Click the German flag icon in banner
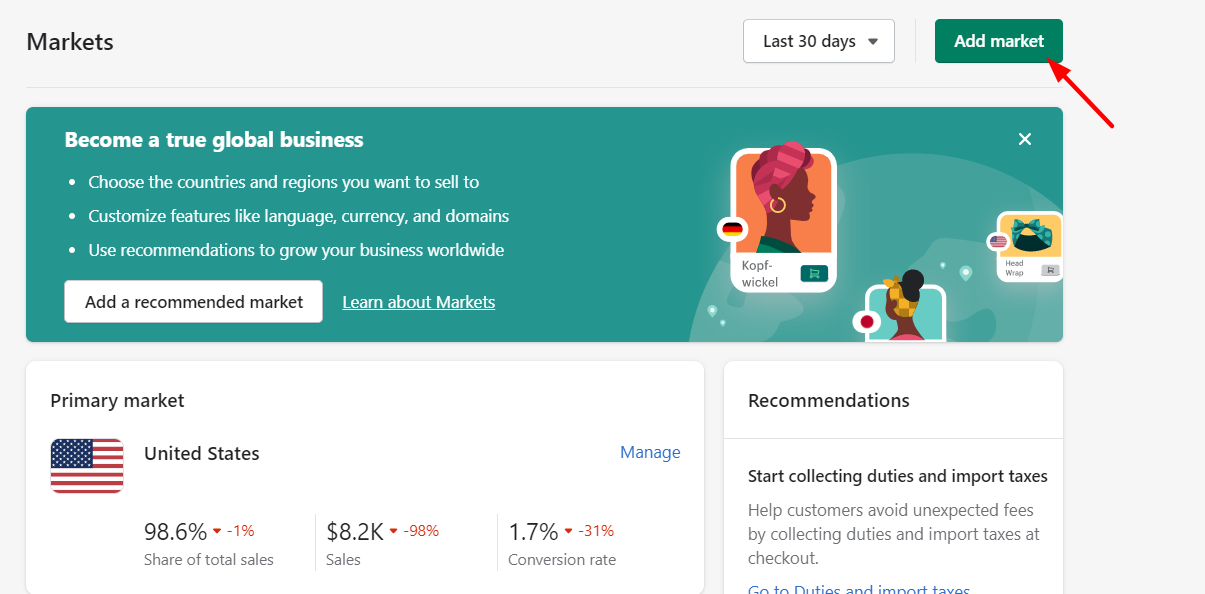The height and width of the screenshot is (594, 1205). click(x=733, y=229)
